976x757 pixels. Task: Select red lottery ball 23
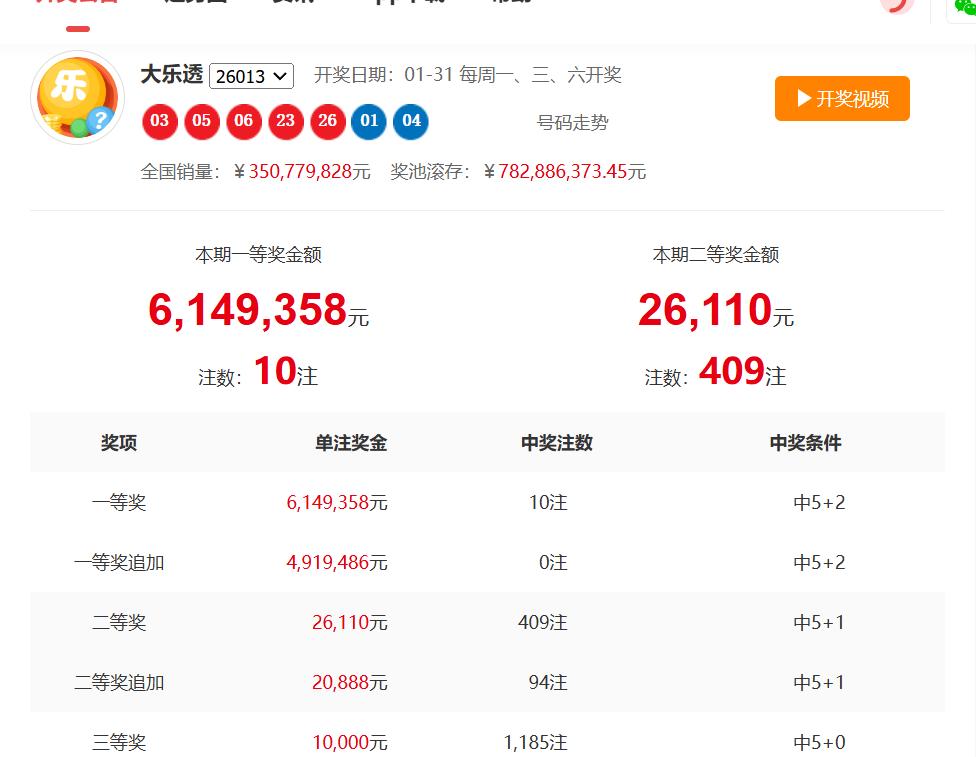click(x=286, y=121)
